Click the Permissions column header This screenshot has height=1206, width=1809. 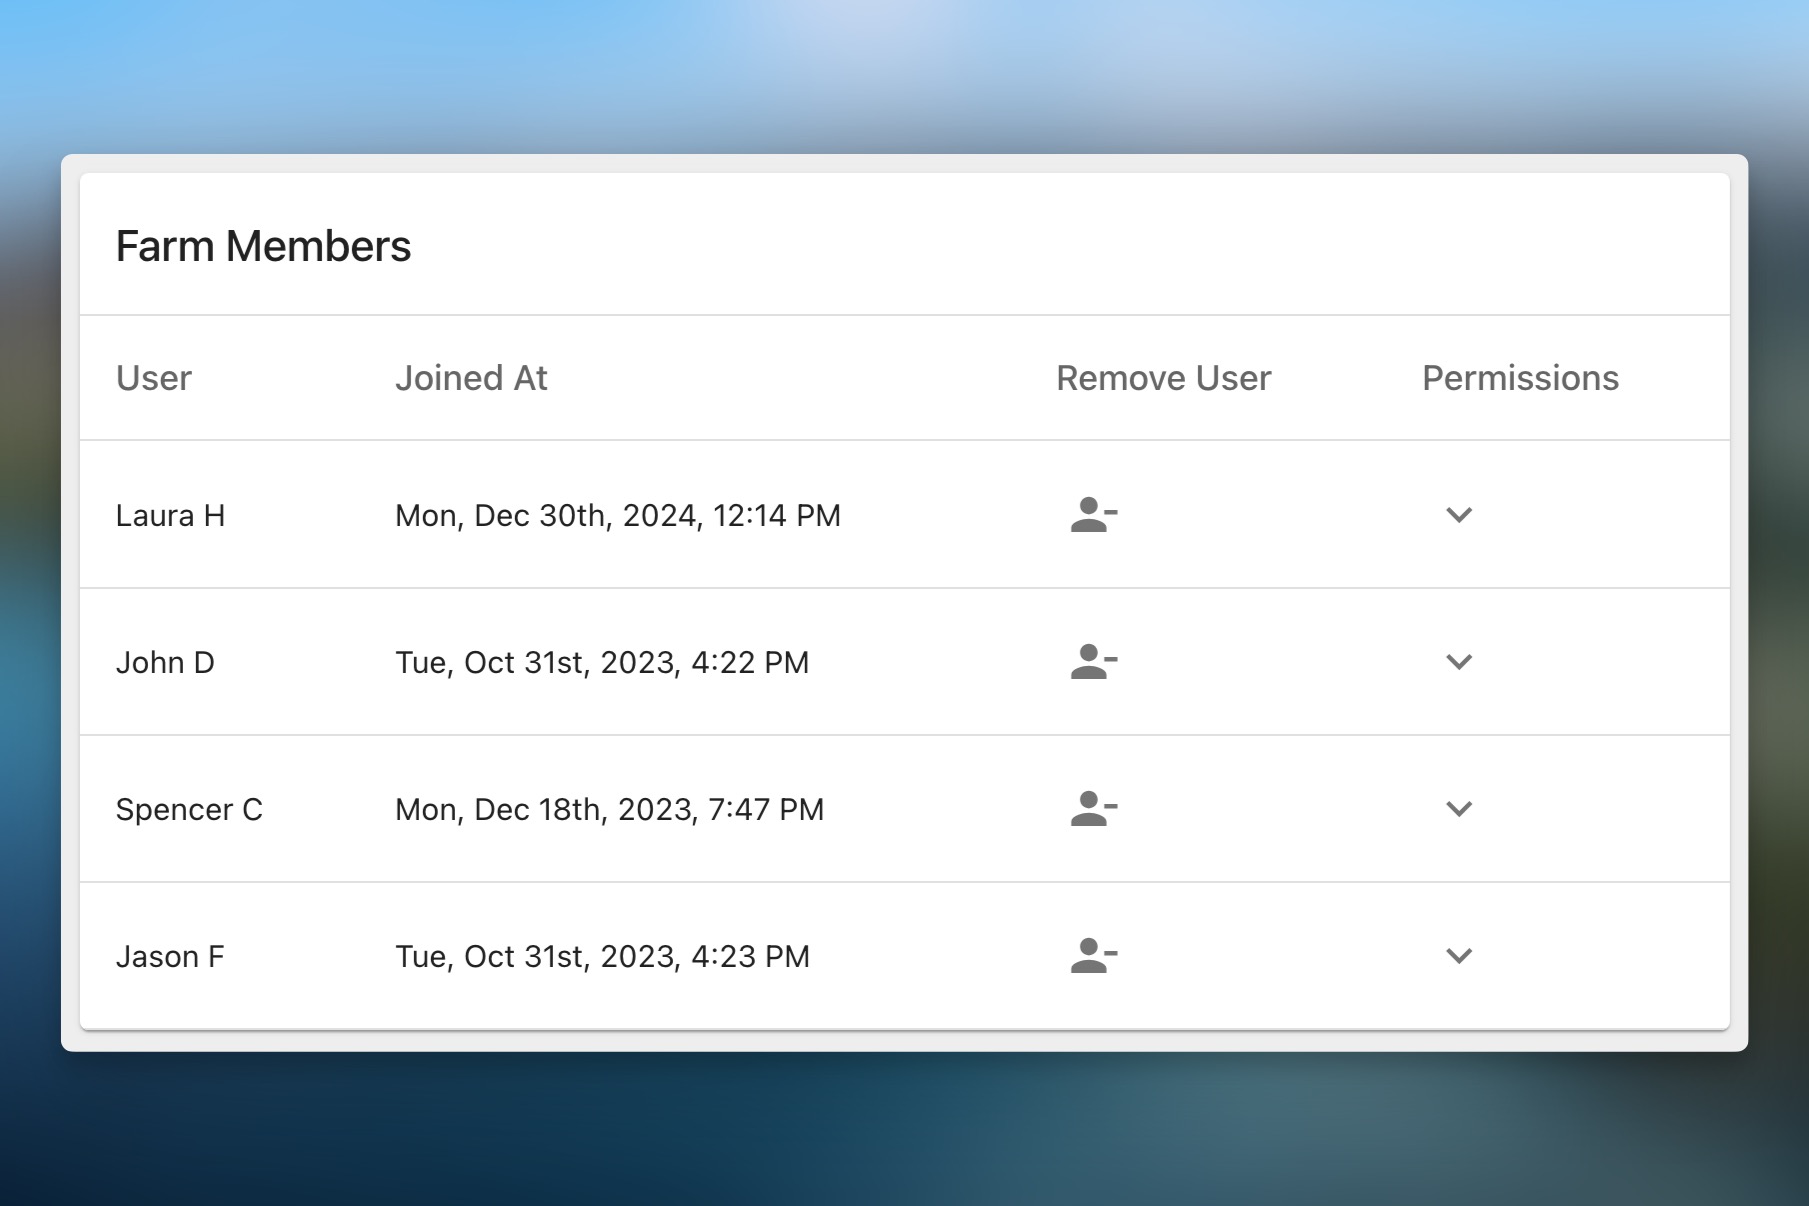tap(1521, 378)
